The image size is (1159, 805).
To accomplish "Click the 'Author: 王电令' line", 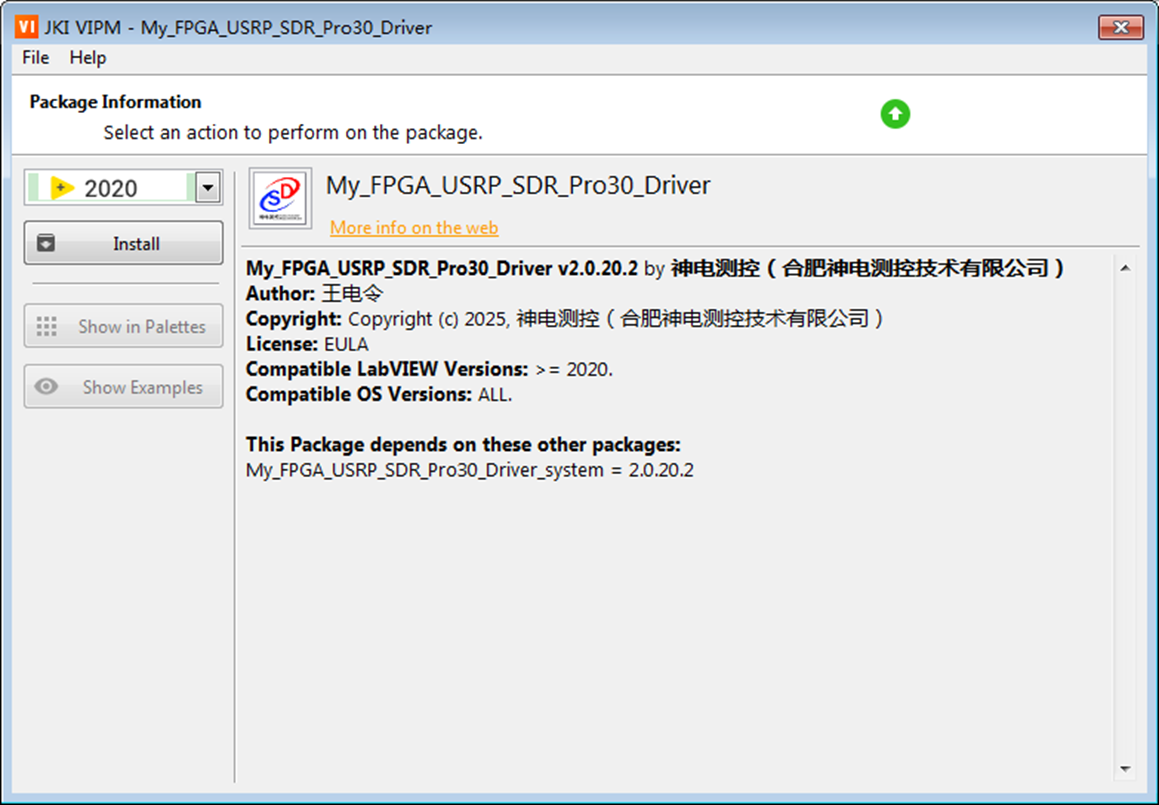I will click(315, 293).
